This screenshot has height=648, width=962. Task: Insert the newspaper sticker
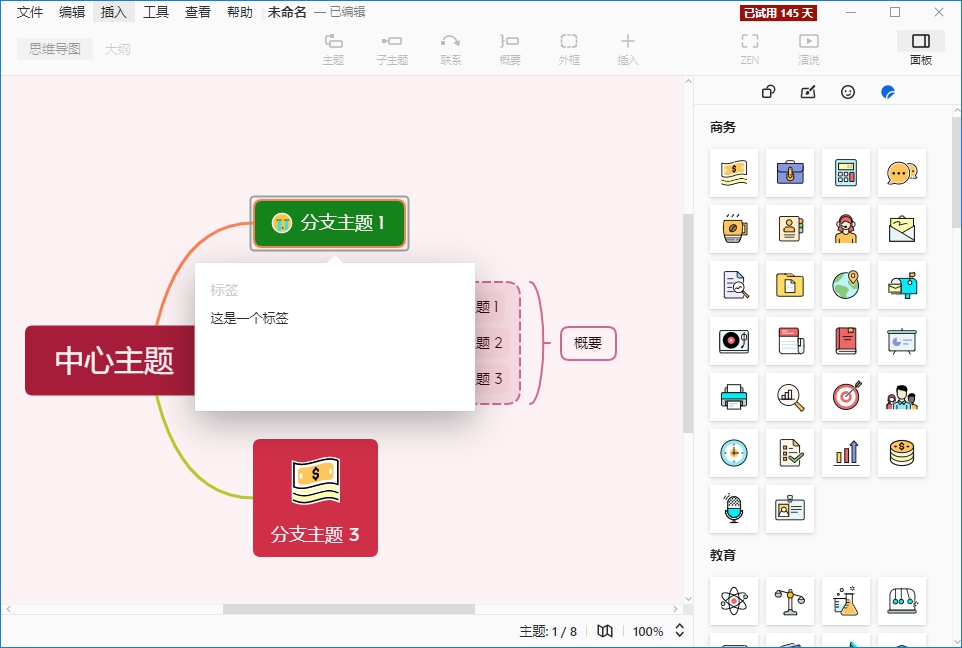click(x=790, y=341)
